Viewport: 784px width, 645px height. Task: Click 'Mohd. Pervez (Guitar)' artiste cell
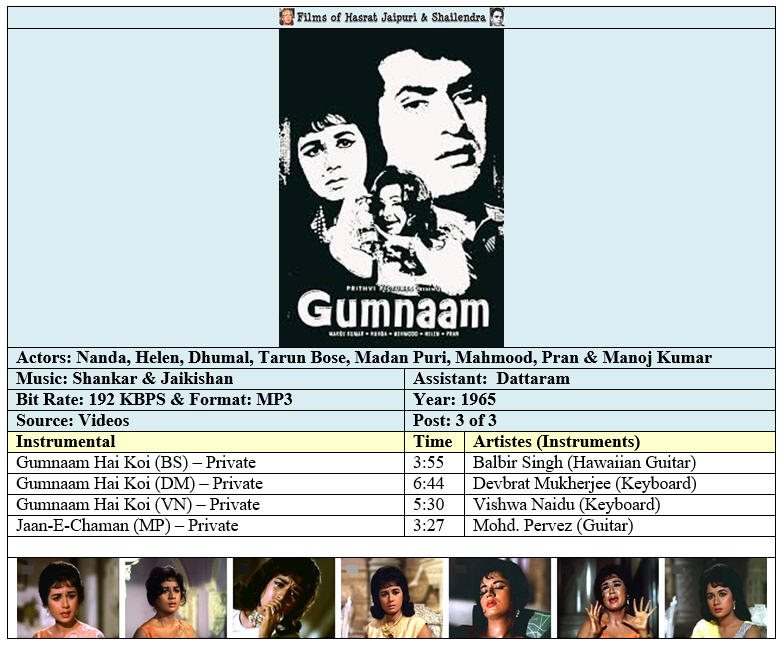[620, 526]
